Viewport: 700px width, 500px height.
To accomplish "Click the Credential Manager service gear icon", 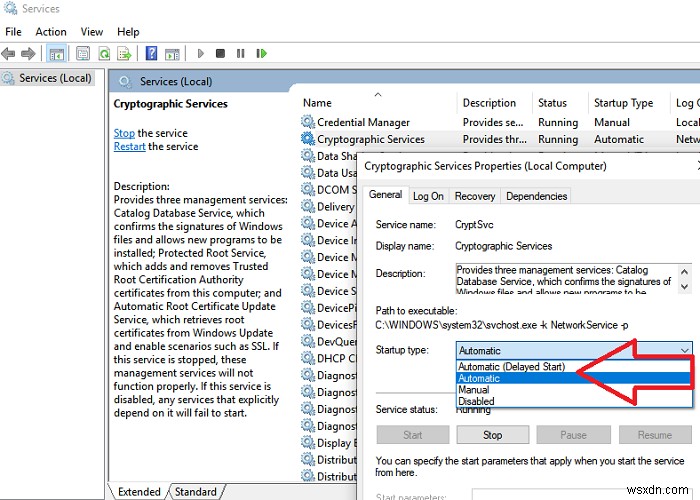I will (x=308, y=121).
